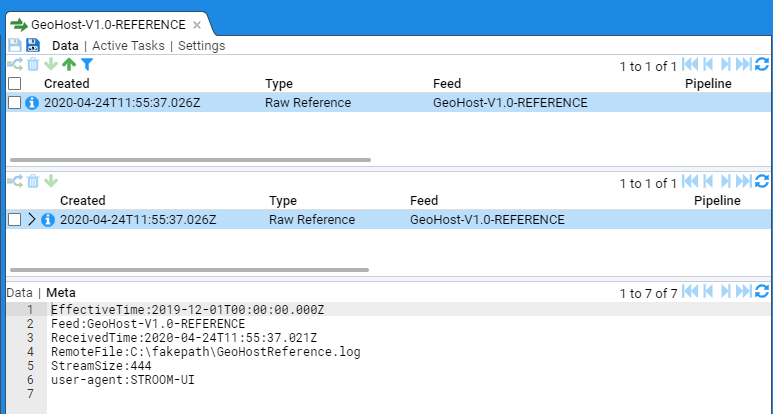Screen dimensions: 773x414
Task: Refresh the Meta data viewer pane
Action: point(761,292)
